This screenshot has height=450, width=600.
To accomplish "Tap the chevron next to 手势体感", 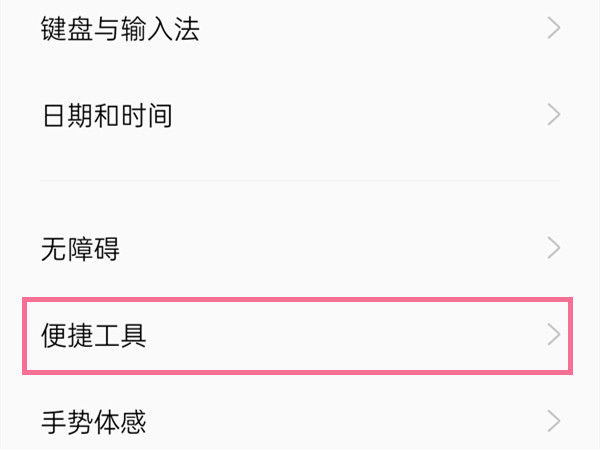I will 554,421.
